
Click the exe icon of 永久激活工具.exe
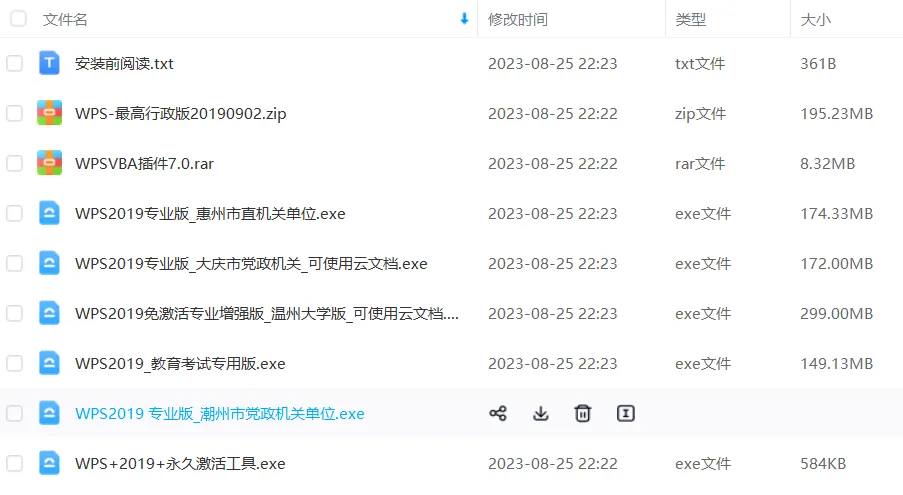tap(49, 463)
